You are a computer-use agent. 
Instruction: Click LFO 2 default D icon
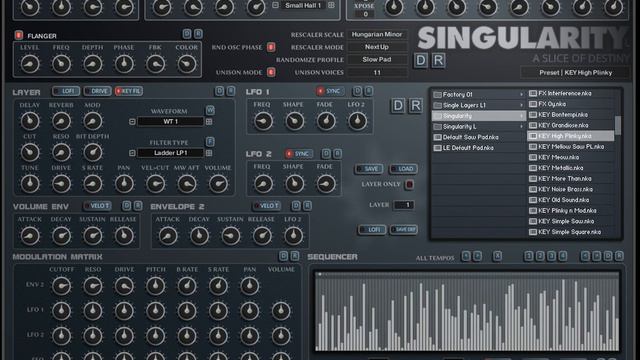(x=326, y=153)
